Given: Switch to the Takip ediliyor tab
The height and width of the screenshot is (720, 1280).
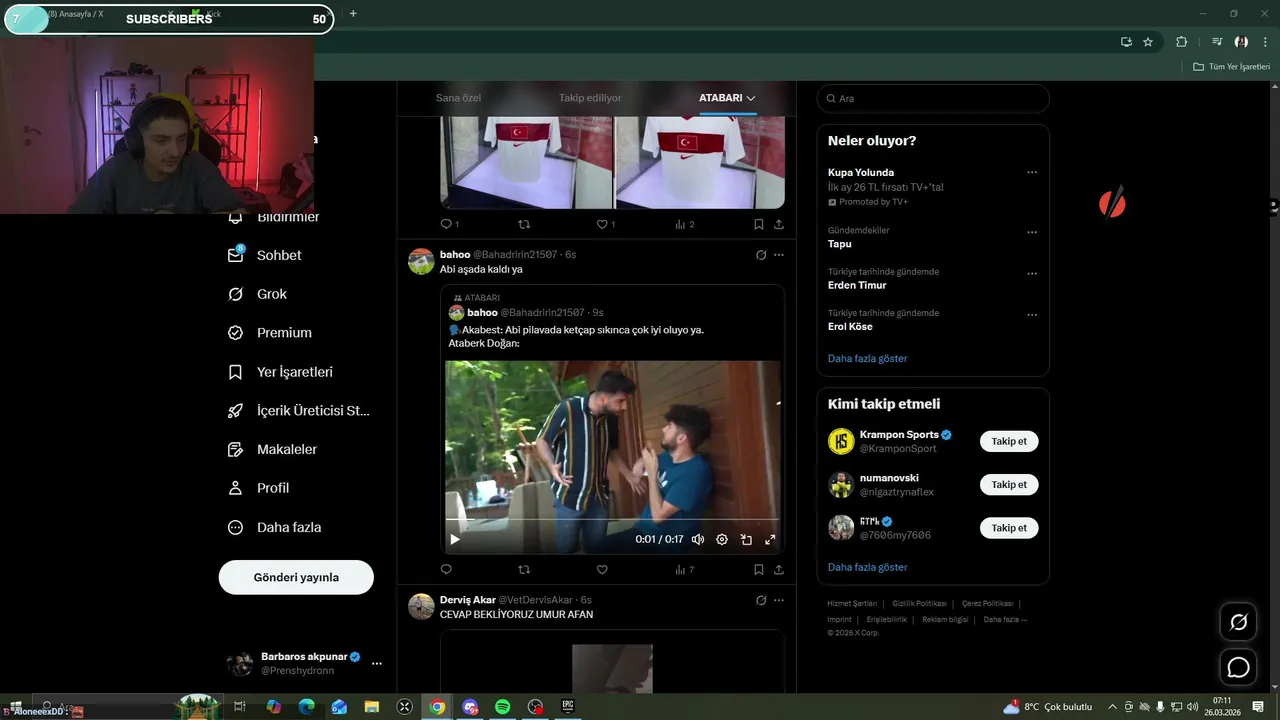Looking at the screenshot, I should pyautogui.click(x=590, y=98).
